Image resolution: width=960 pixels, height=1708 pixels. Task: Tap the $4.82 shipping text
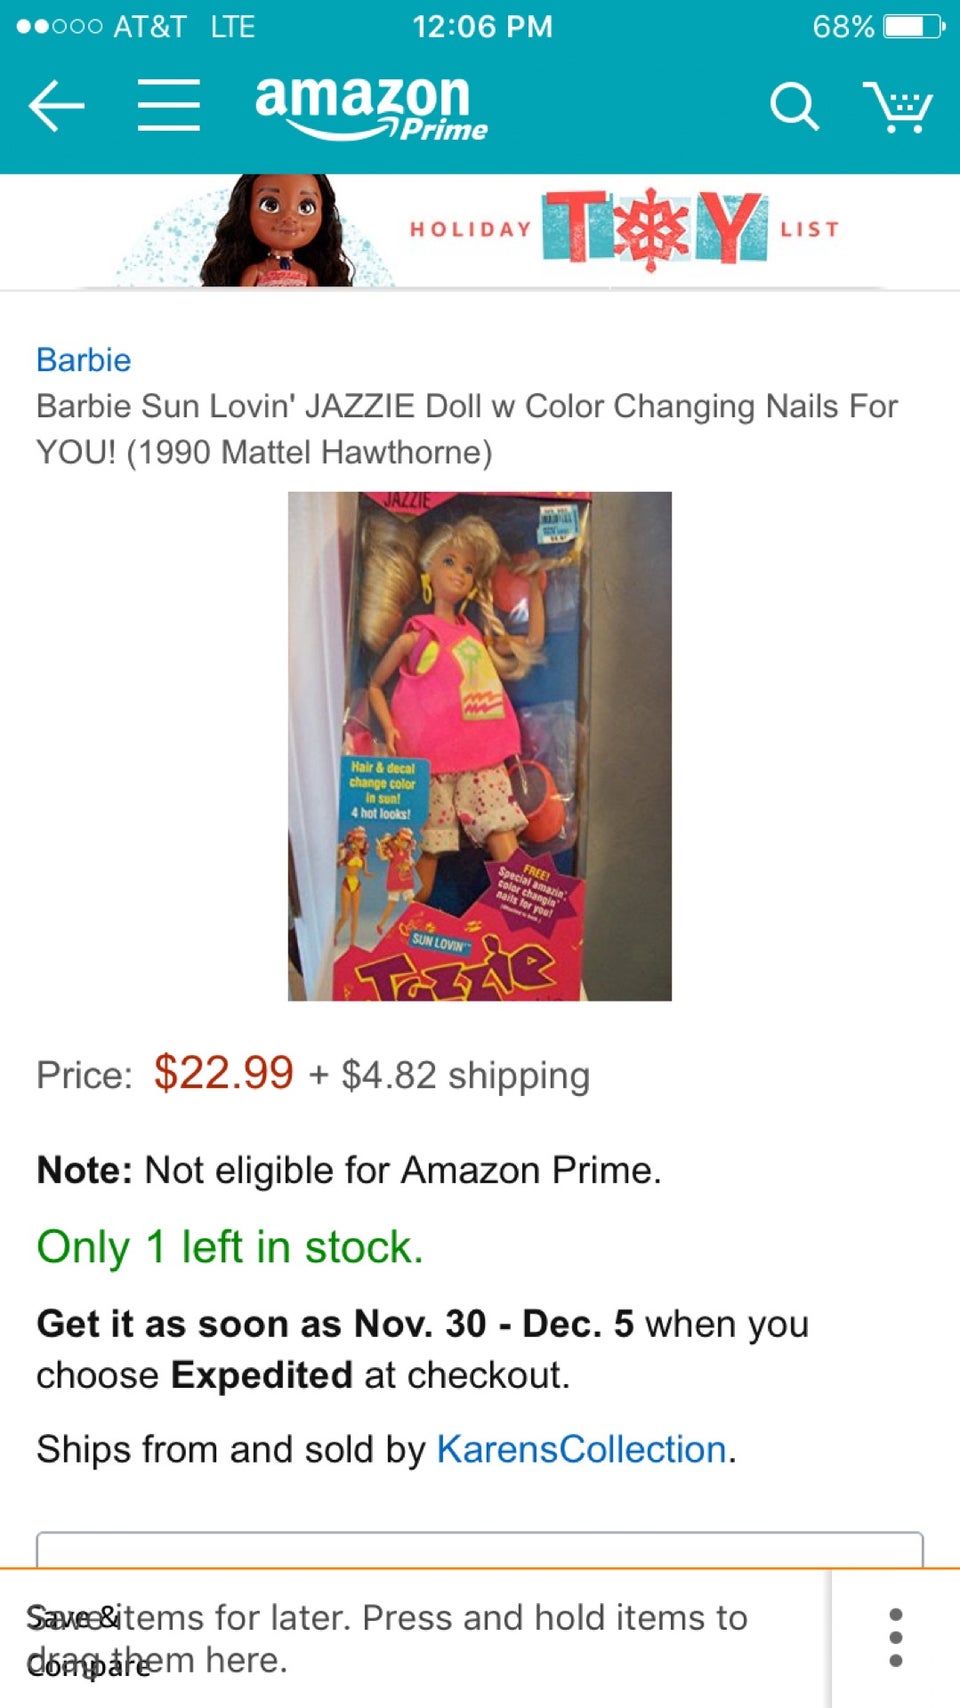click(465, 1076)
